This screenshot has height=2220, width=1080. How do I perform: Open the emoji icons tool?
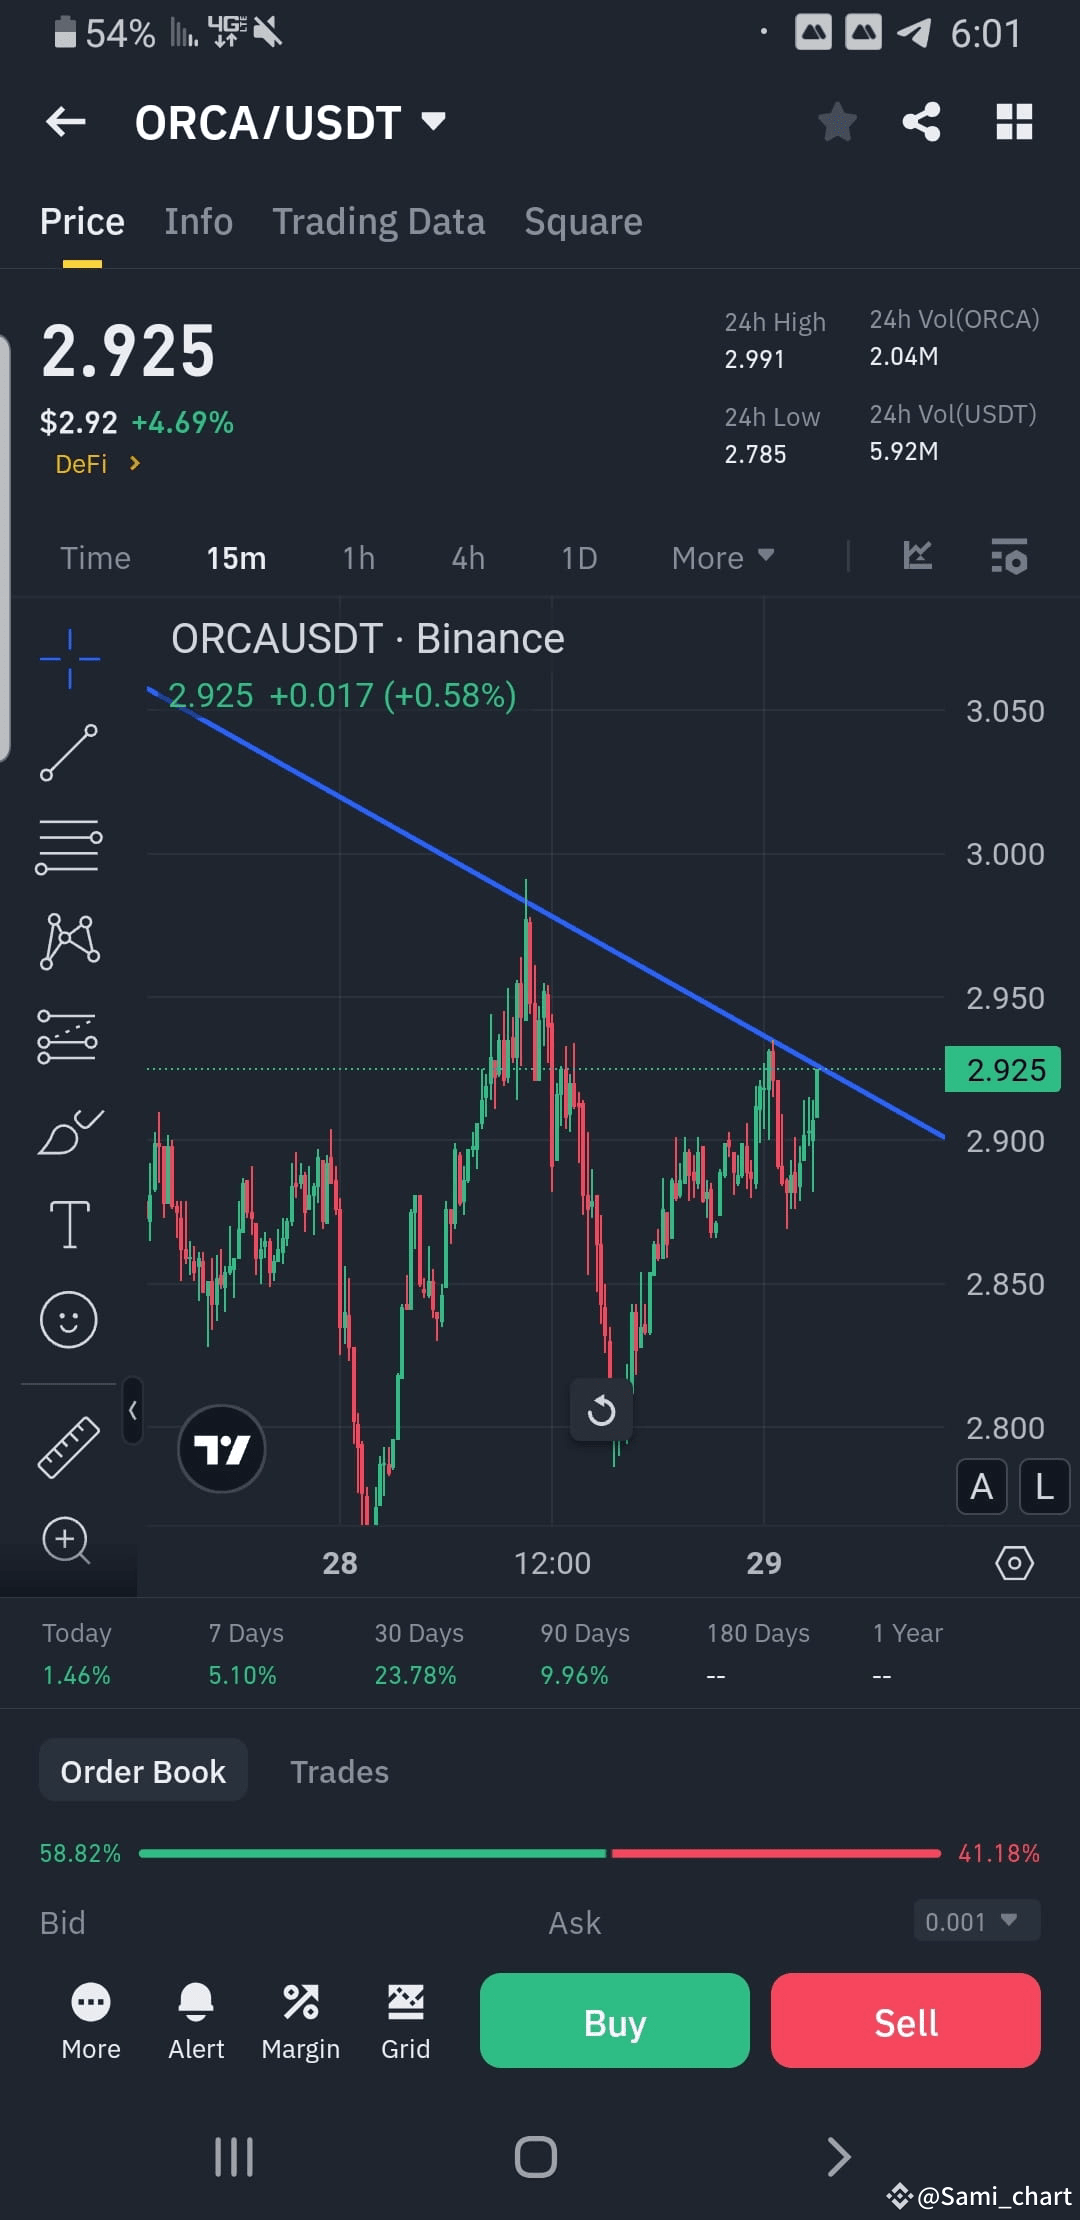[68, 1320]
